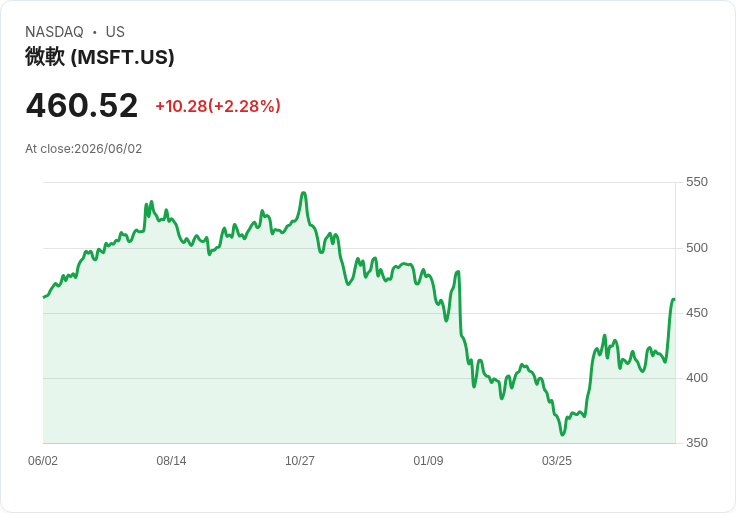
Task: Click the 400 price axis label
Action: (x=697, y=378)
